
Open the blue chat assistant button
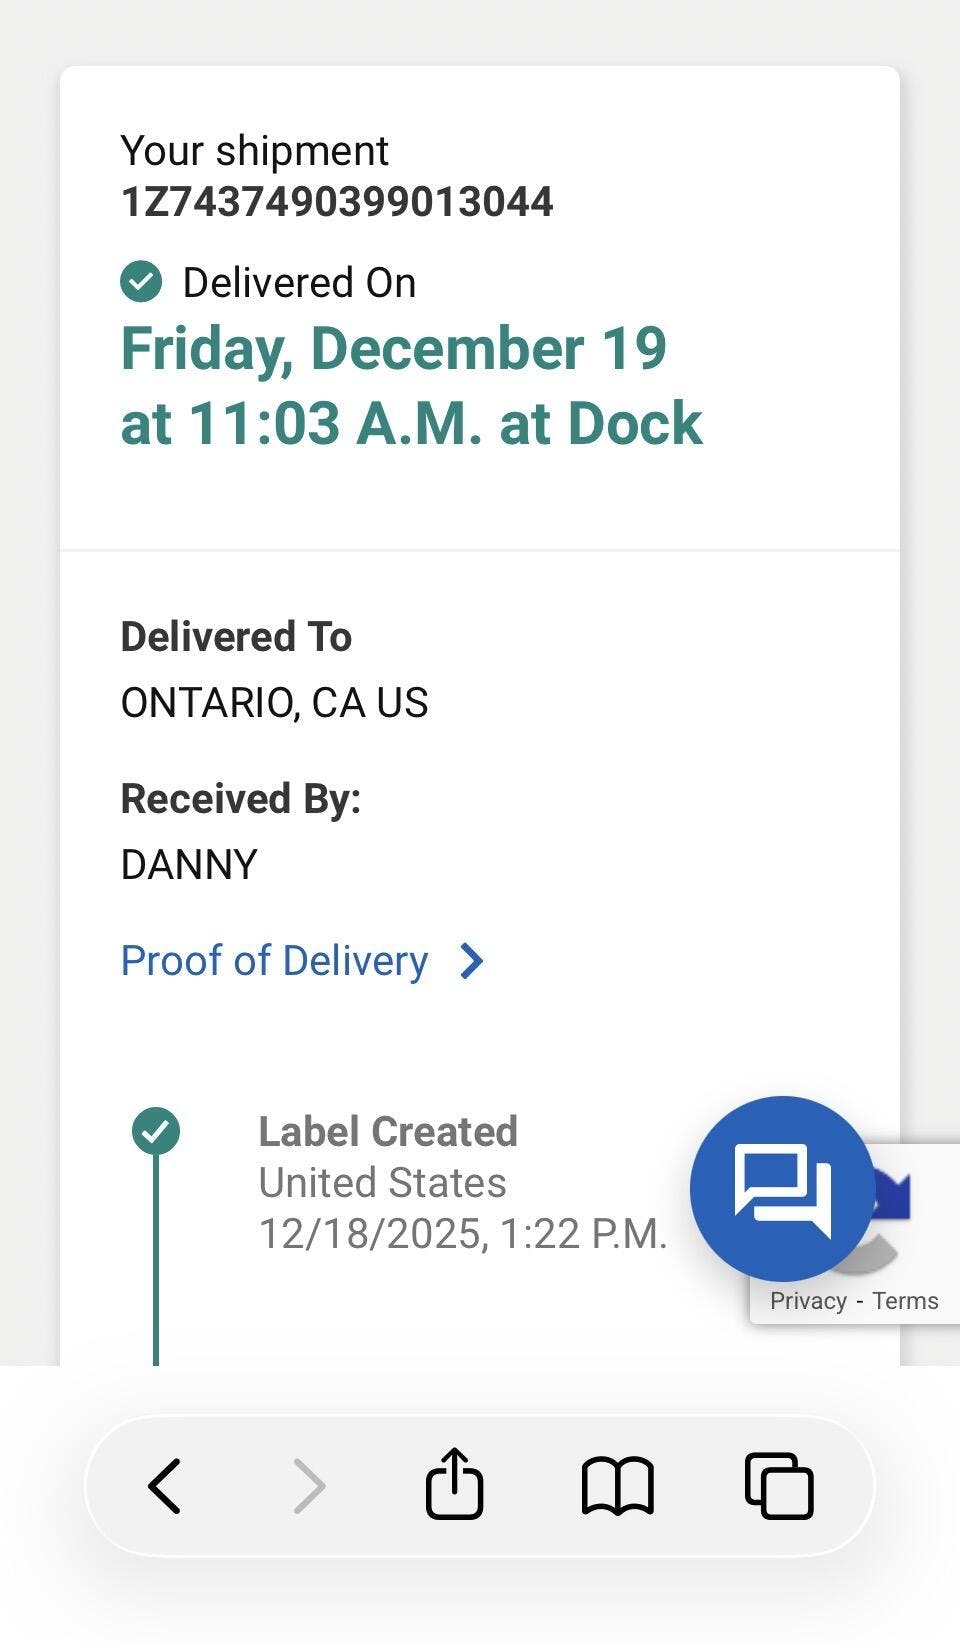(x=782, y=1188)
